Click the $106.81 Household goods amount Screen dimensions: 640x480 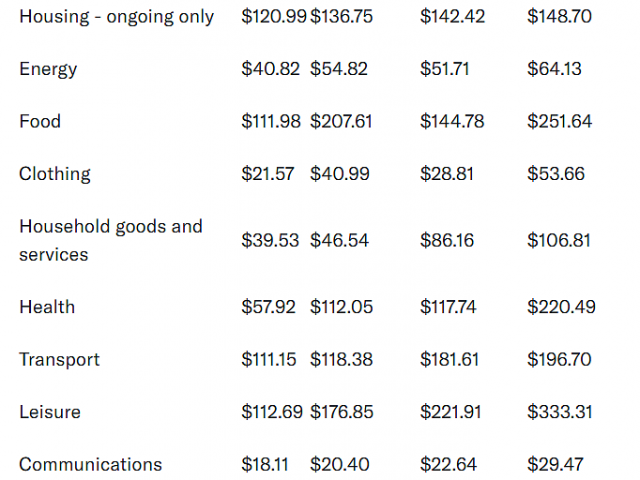559,241
